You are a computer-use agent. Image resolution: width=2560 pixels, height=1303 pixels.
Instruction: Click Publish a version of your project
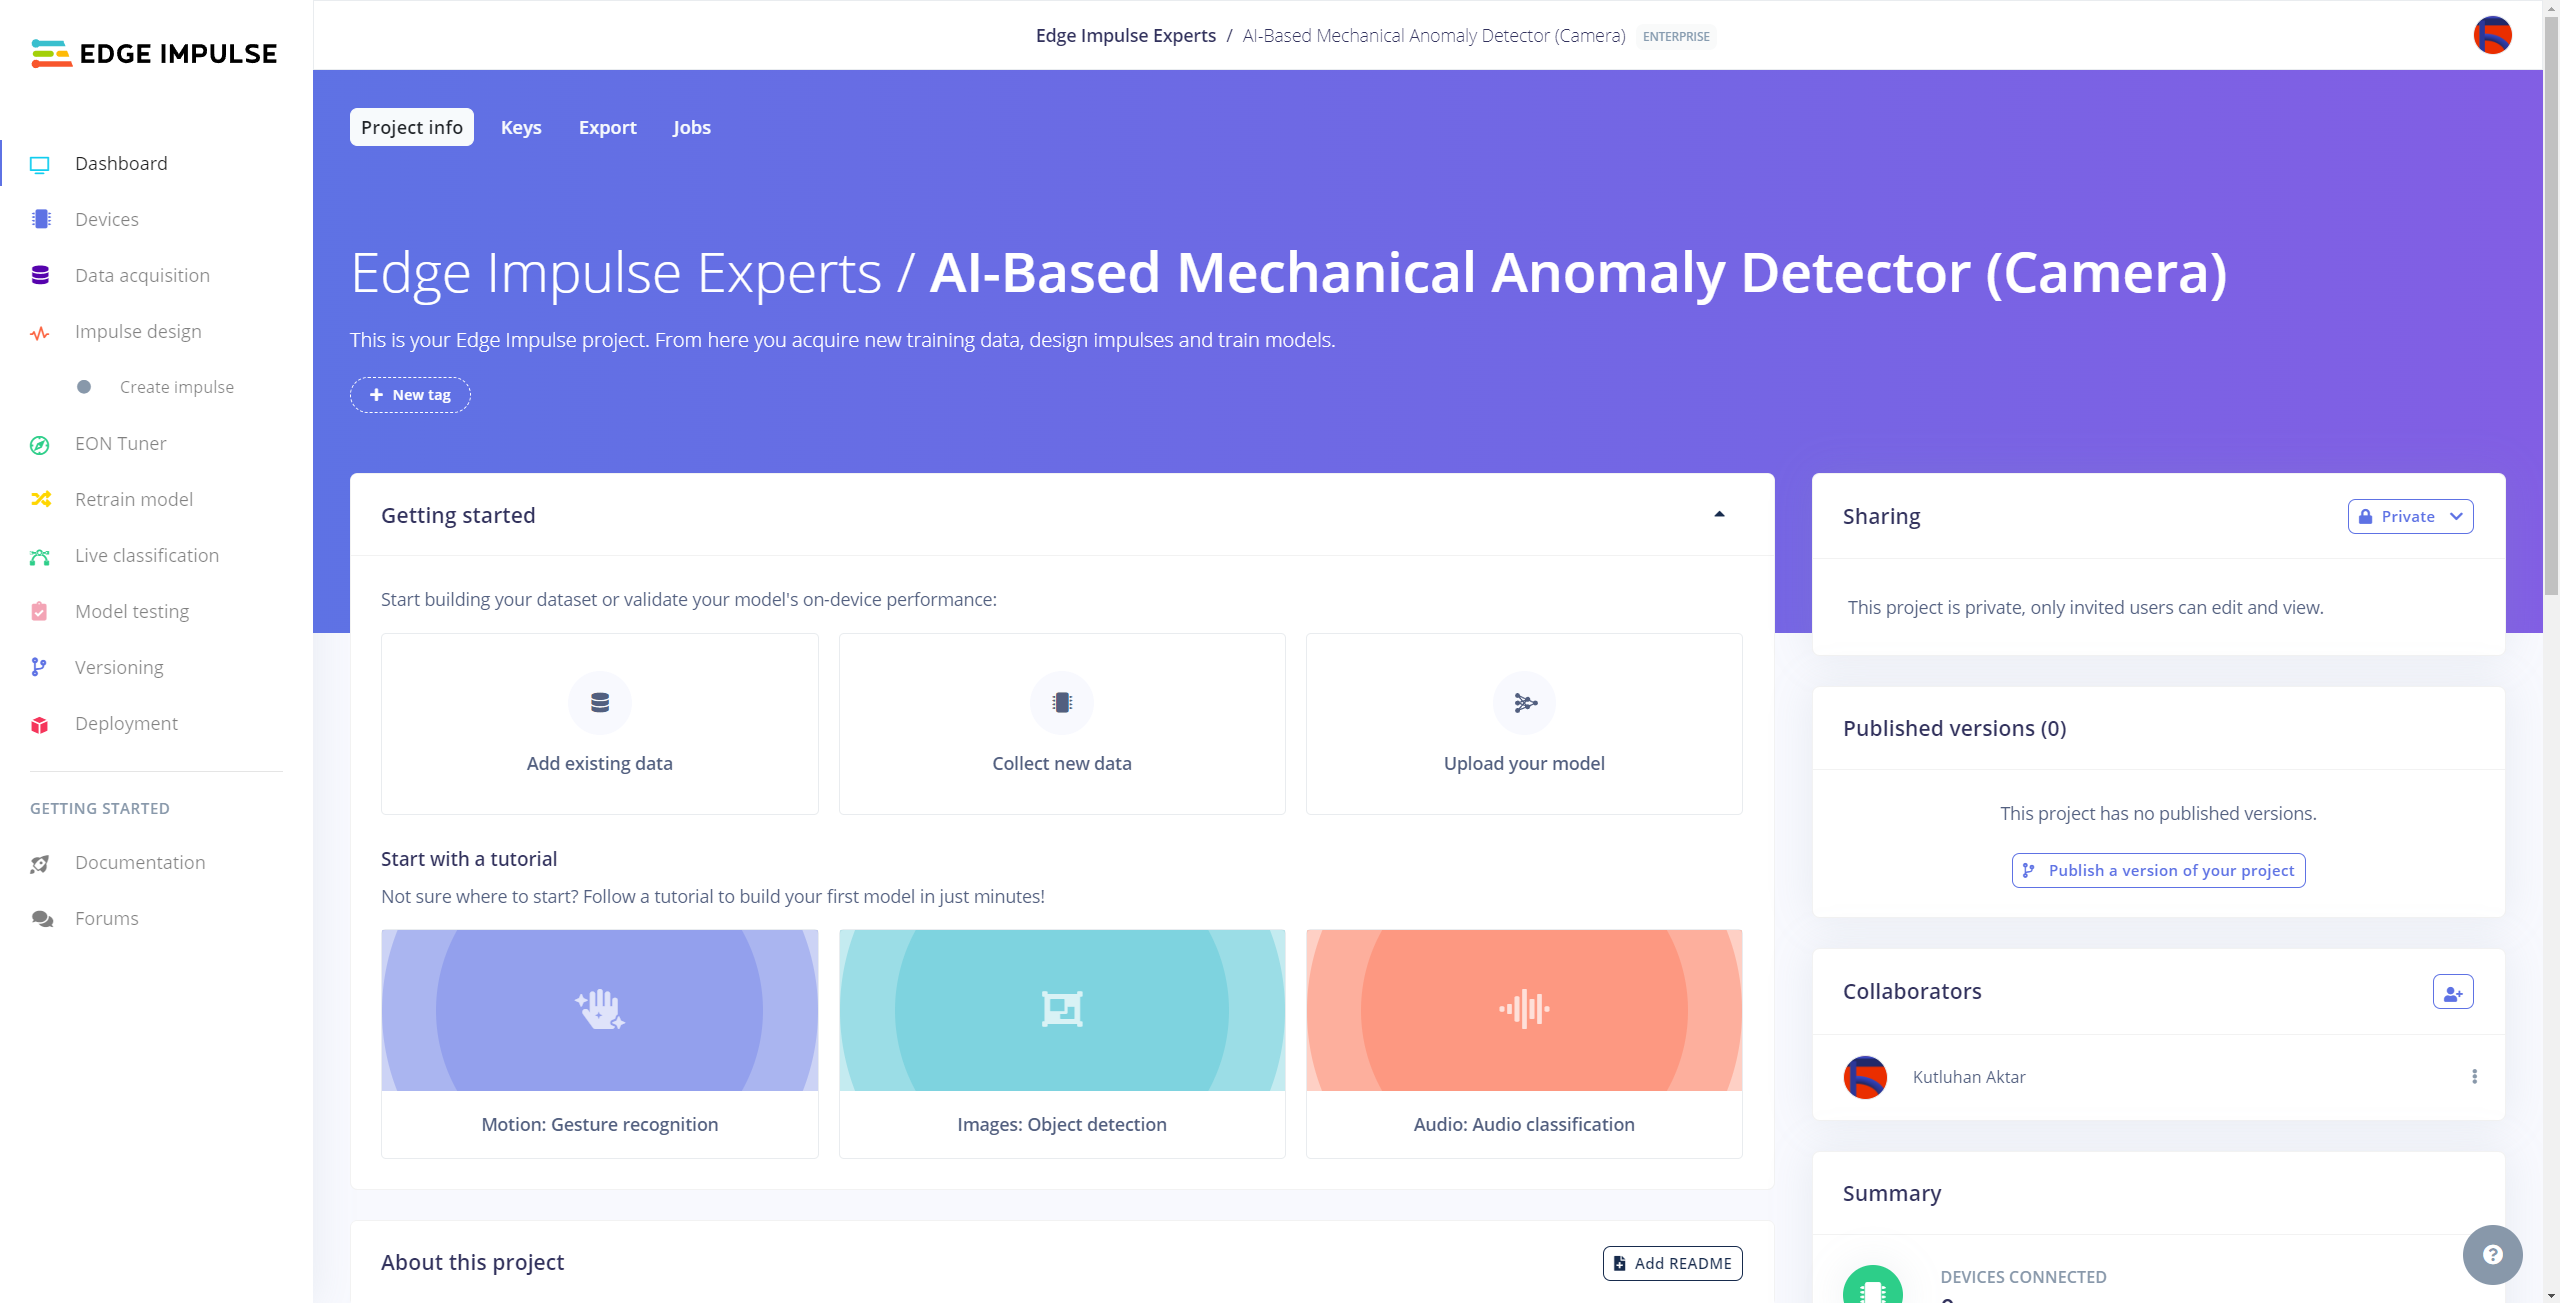point(2158,870)
